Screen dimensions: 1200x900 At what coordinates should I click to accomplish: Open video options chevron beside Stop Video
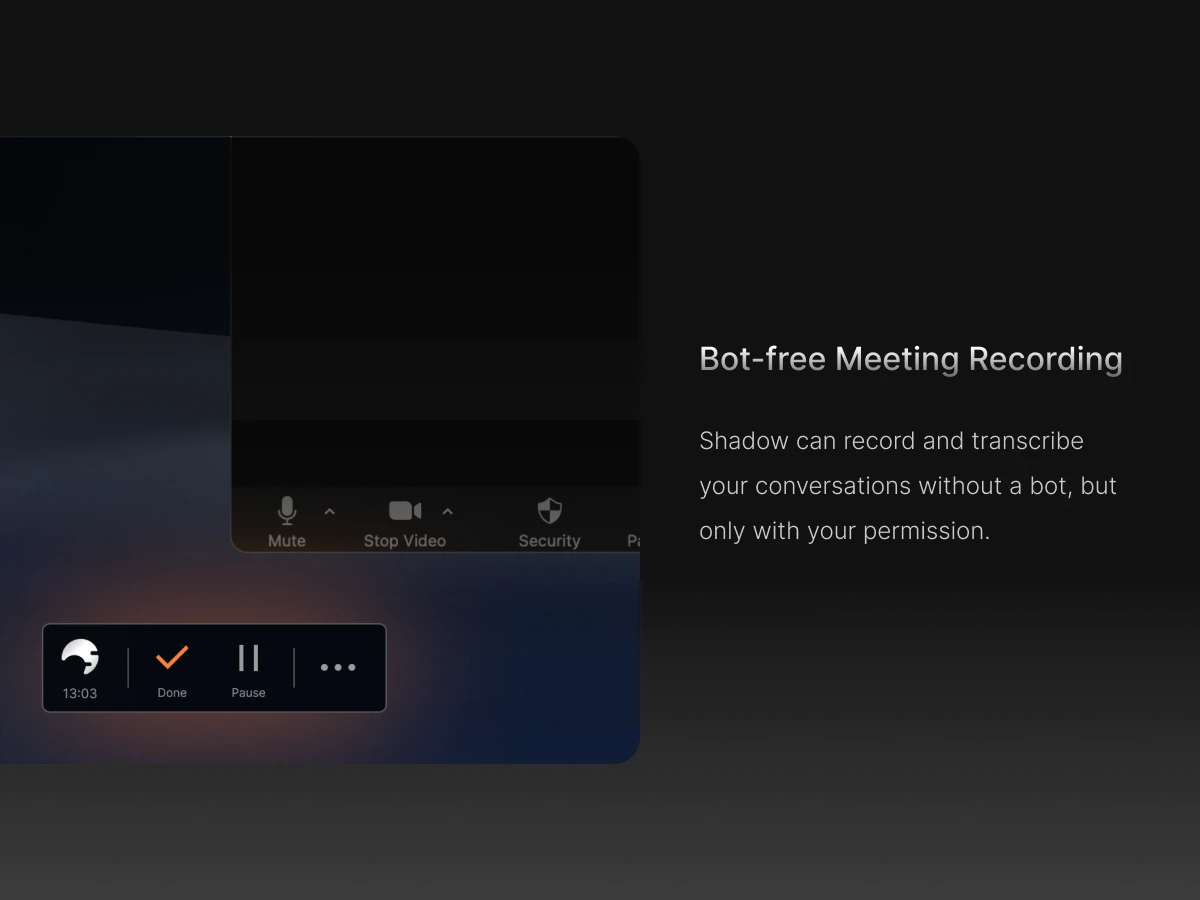pyautogui.click(x=448, y=512)
